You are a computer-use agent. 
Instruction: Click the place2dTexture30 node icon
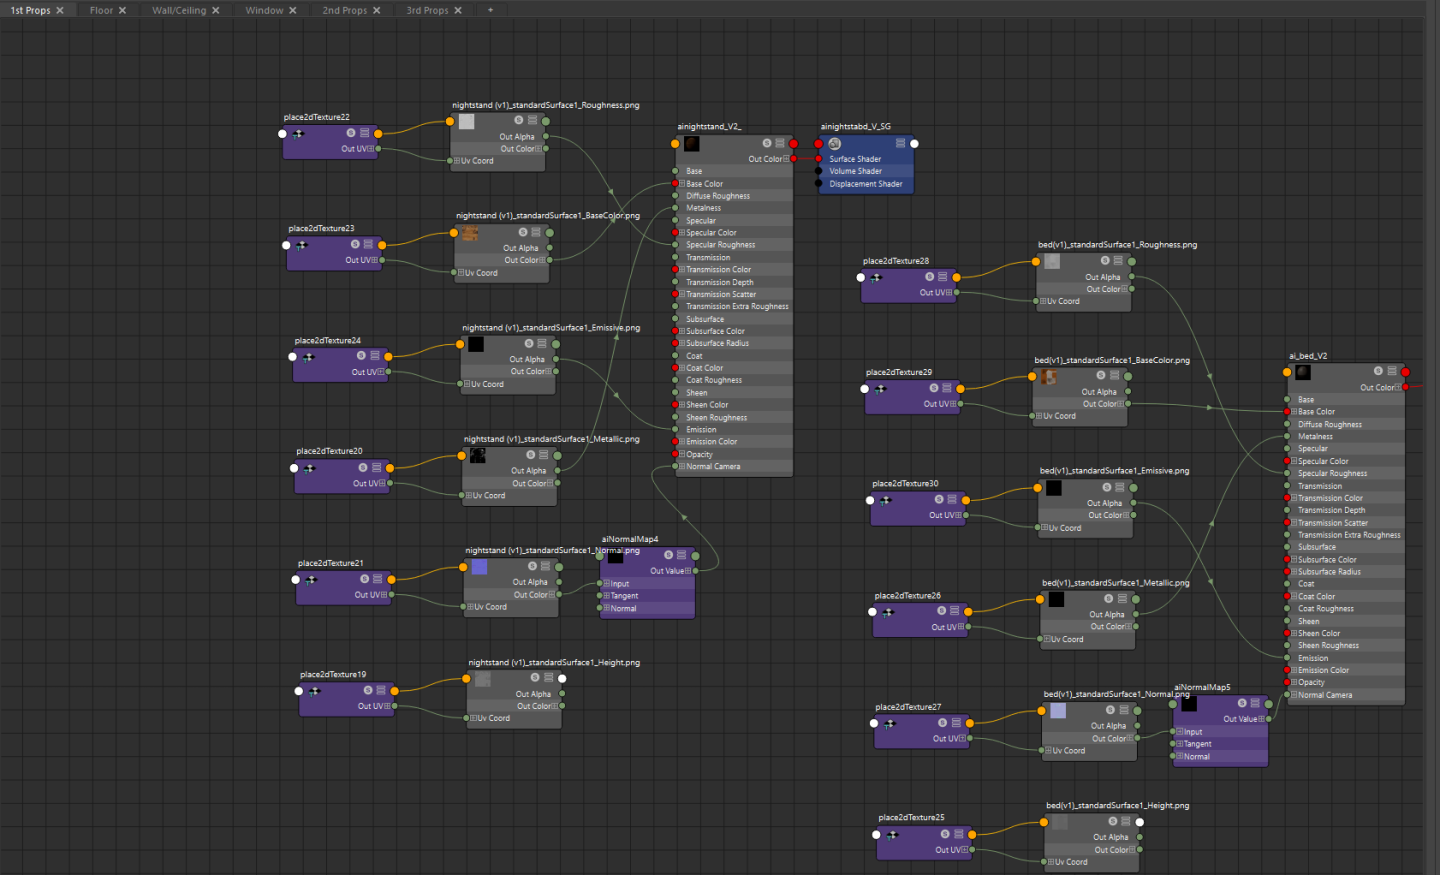point(885,500)
